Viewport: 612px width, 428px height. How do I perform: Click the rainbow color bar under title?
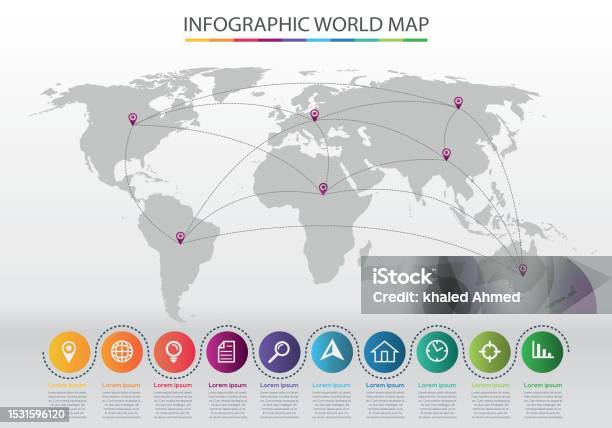306,40
